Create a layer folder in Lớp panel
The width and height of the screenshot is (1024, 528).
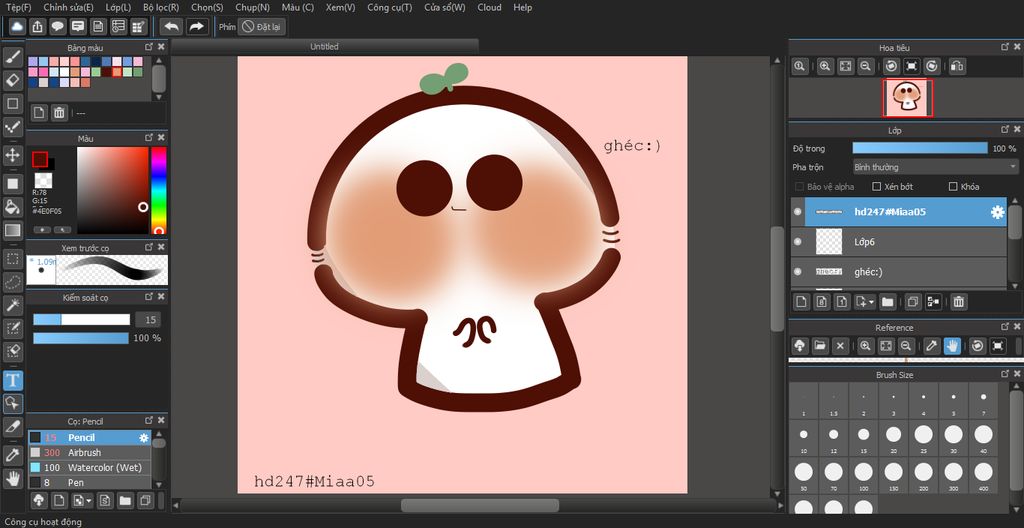(x=887, y=302)
